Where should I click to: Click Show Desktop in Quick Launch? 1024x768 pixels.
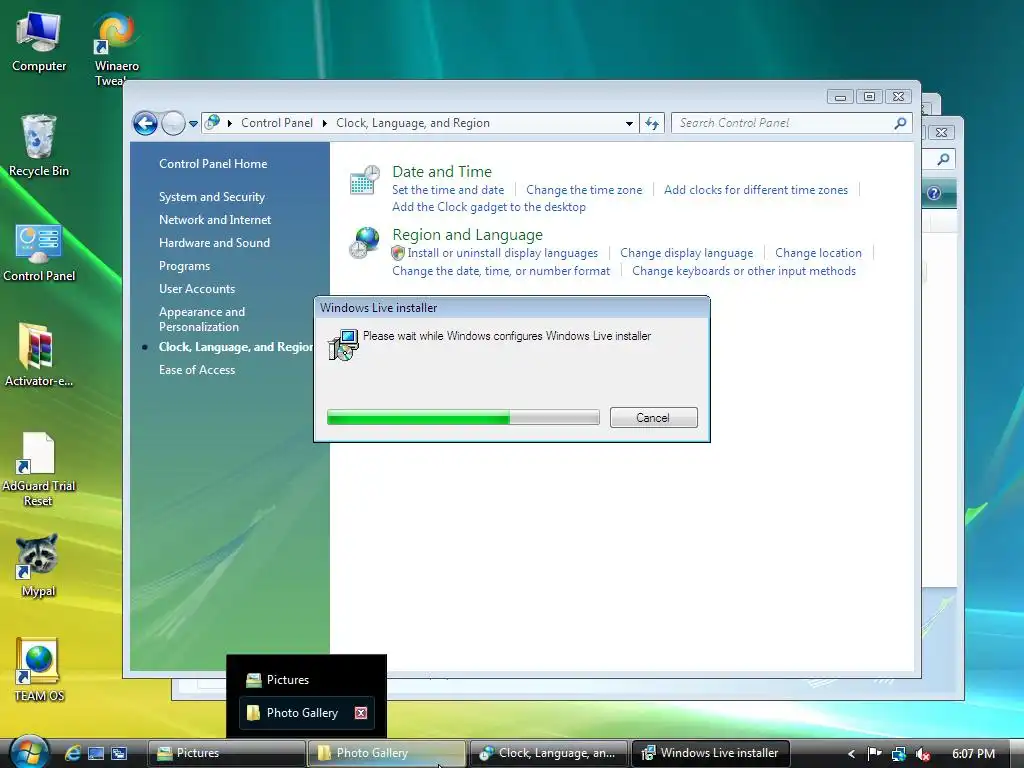pyautogui.click(x=96, y=753)
